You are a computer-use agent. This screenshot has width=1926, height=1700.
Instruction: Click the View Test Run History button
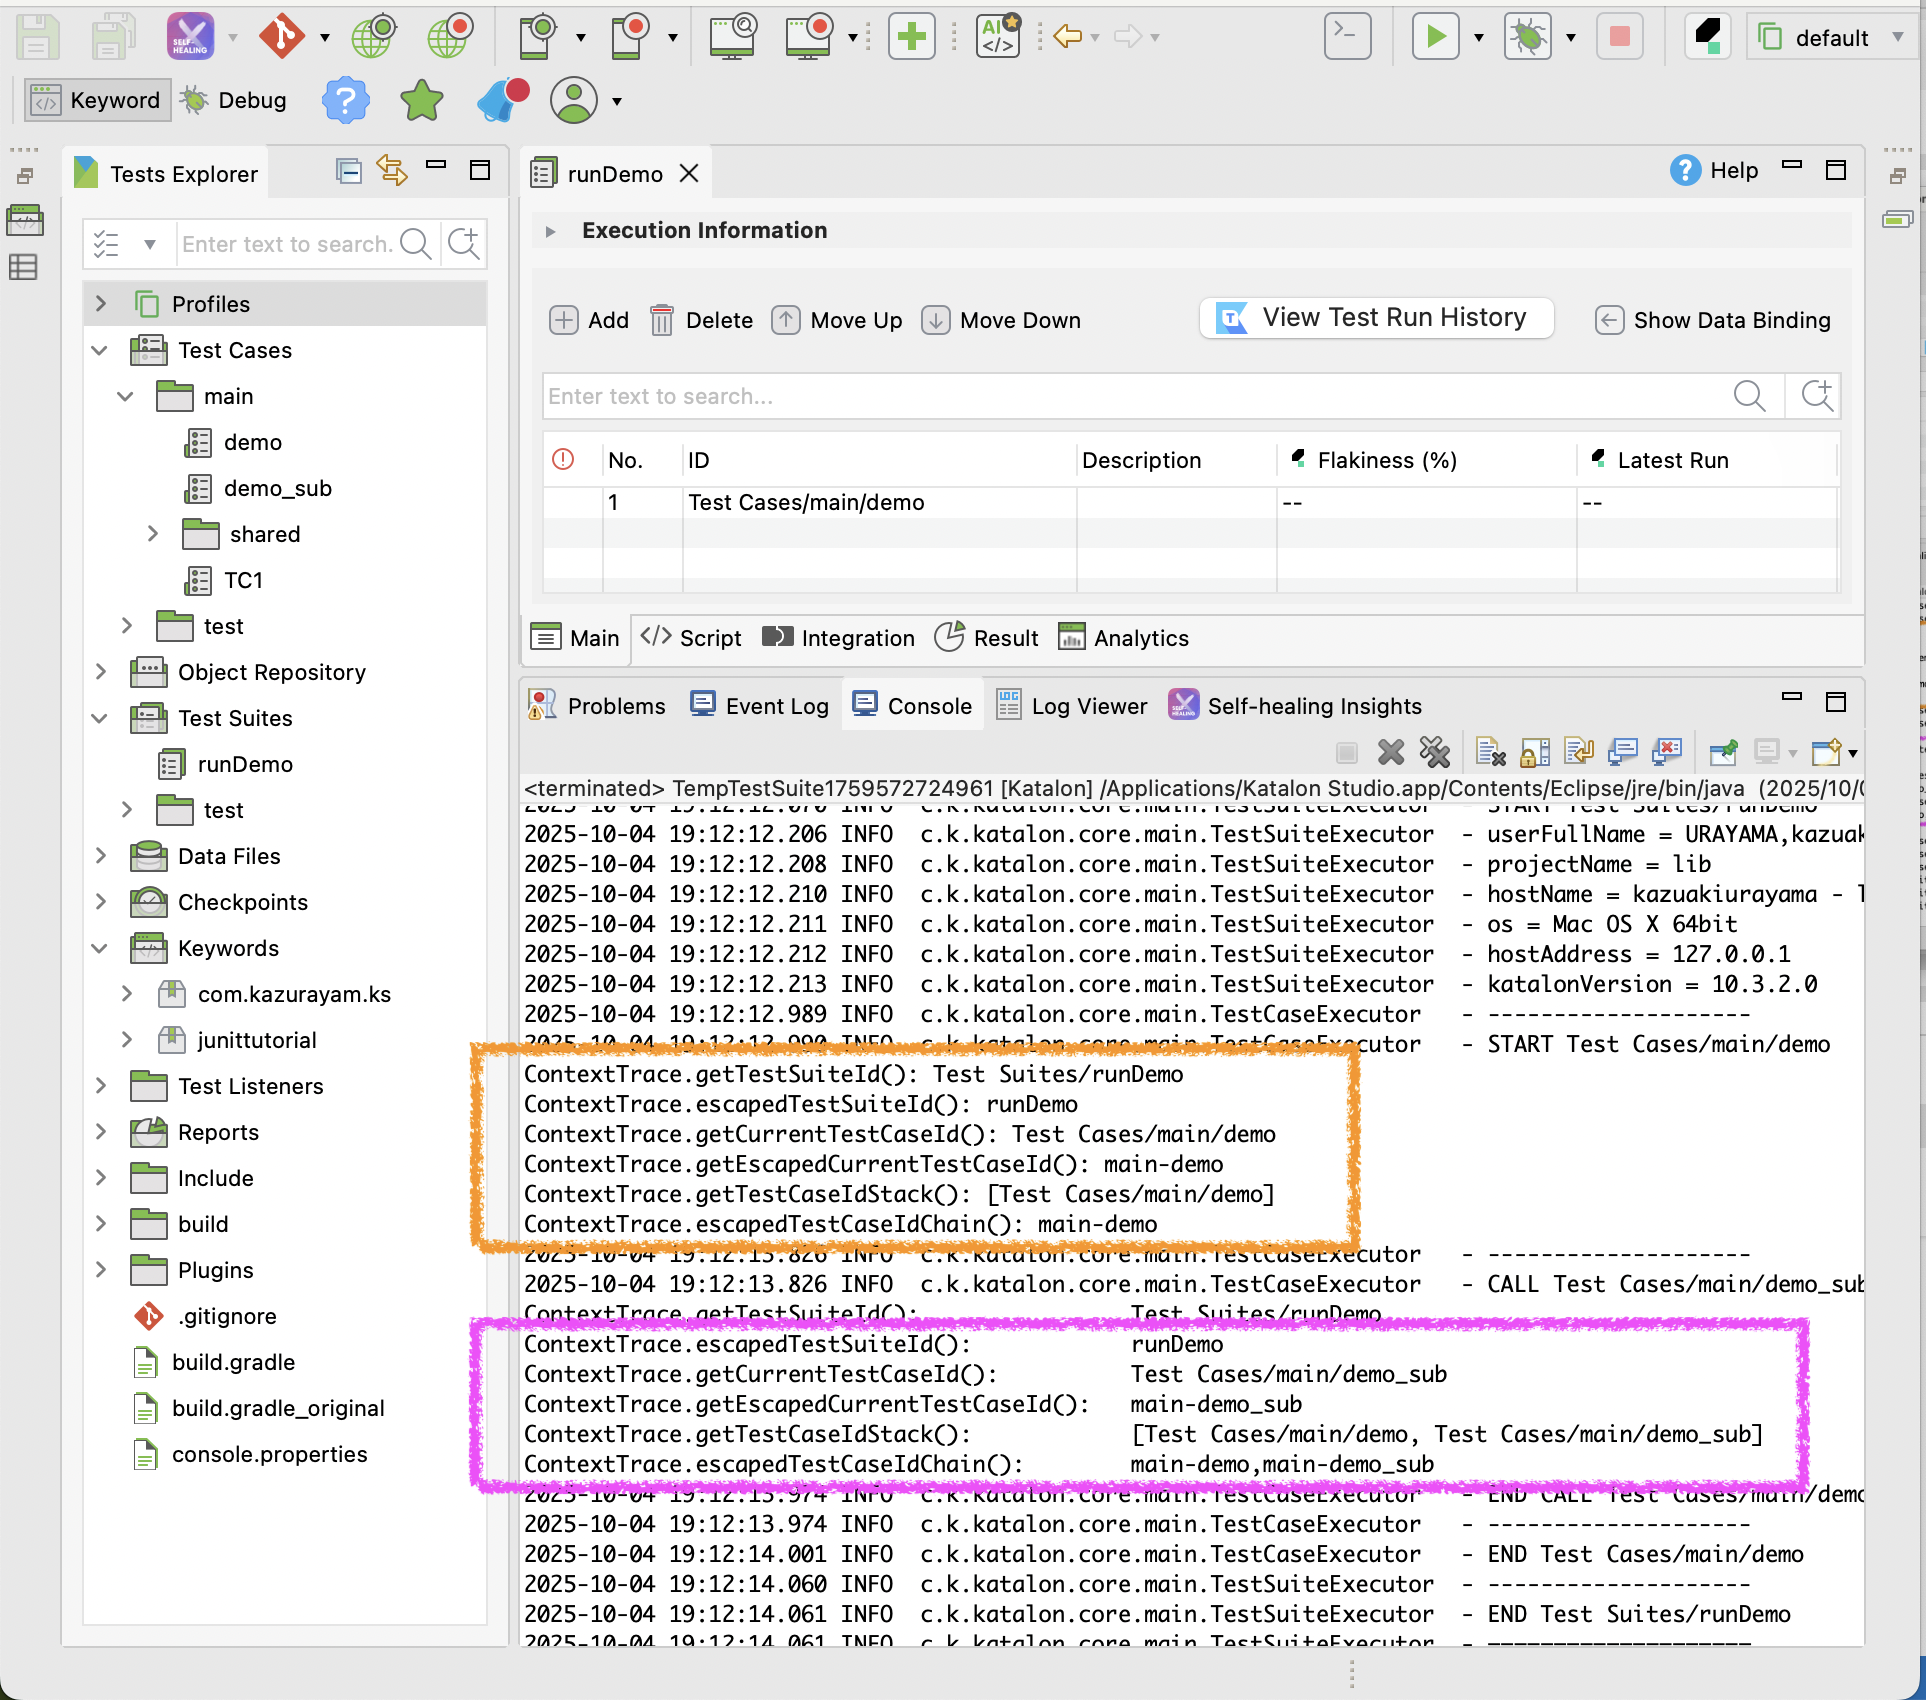pos(1376,318)
